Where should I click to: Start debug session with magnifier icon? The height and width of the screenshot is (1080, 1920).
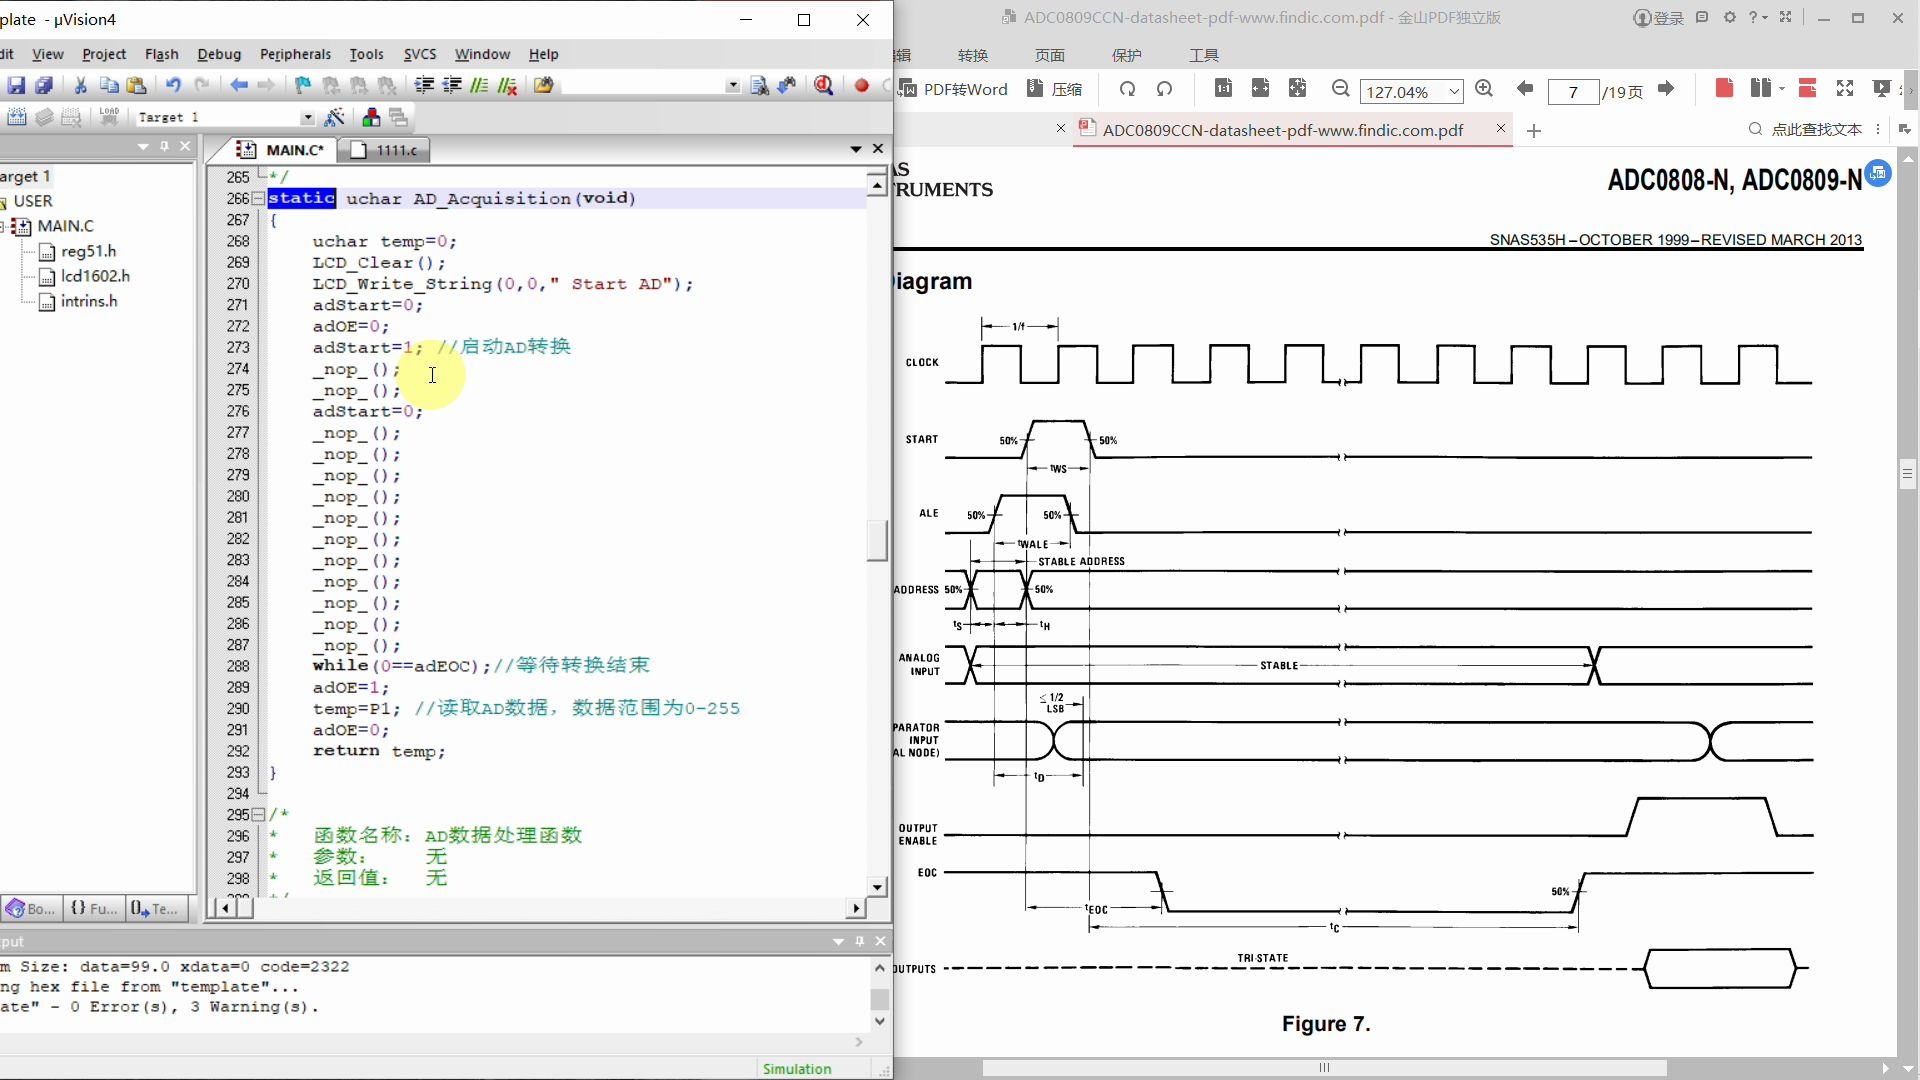824,86
